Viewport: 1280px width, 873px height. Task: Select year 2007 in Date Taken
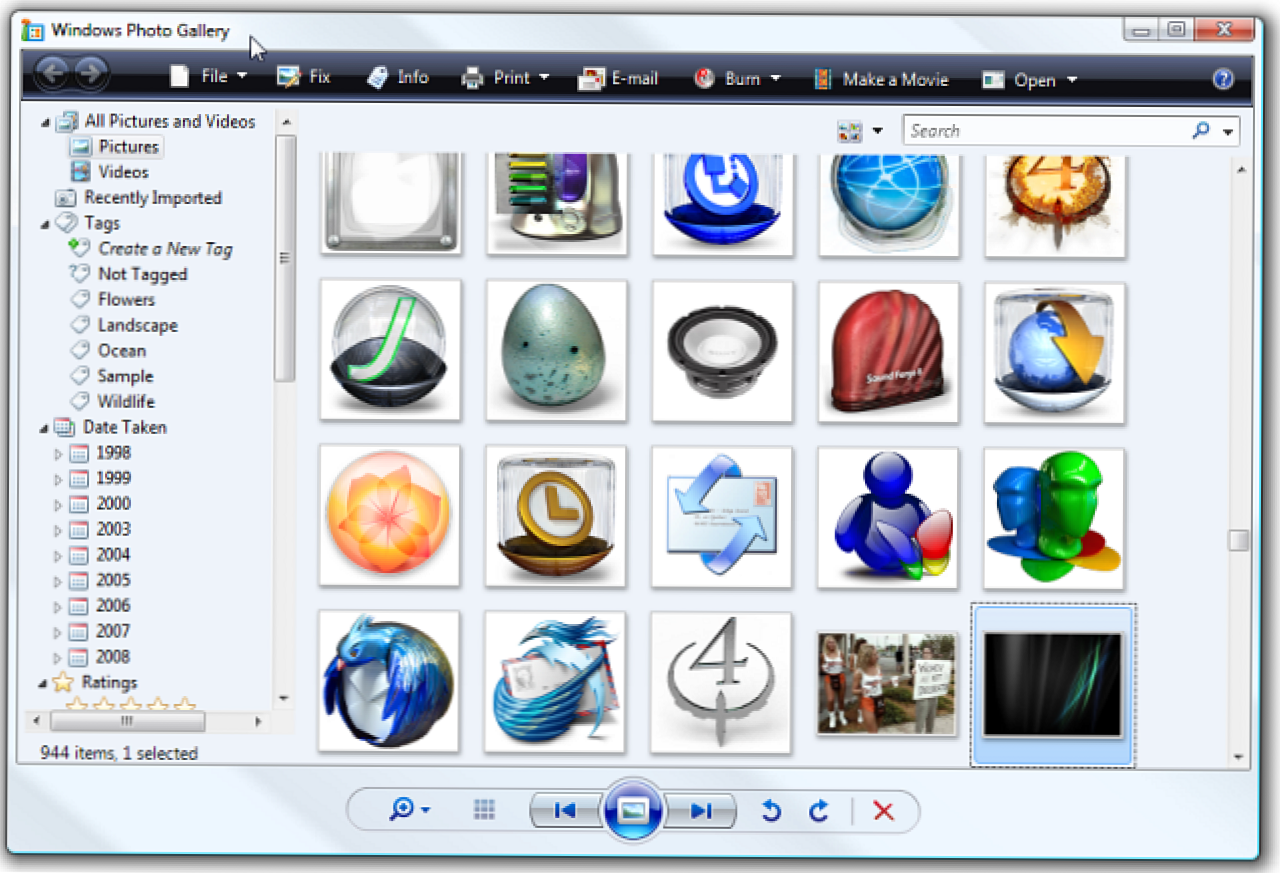point(101,631)
